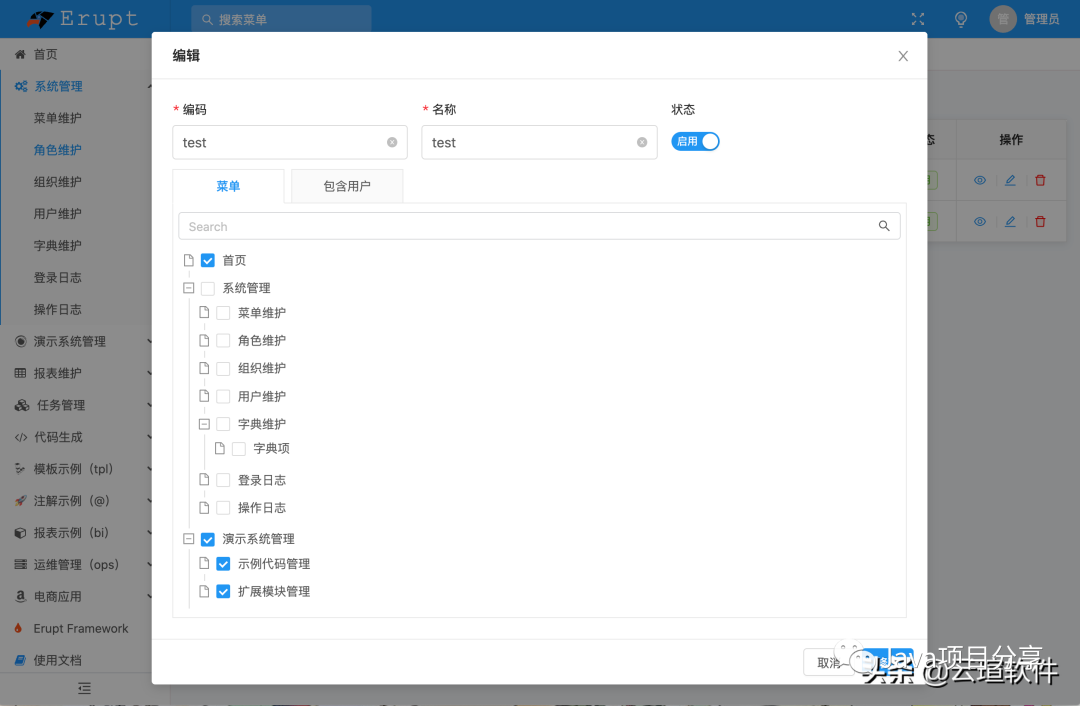Collapse the sidebar using the bottom-left icon
This screenshot has height=706, width=1080.
82,688
